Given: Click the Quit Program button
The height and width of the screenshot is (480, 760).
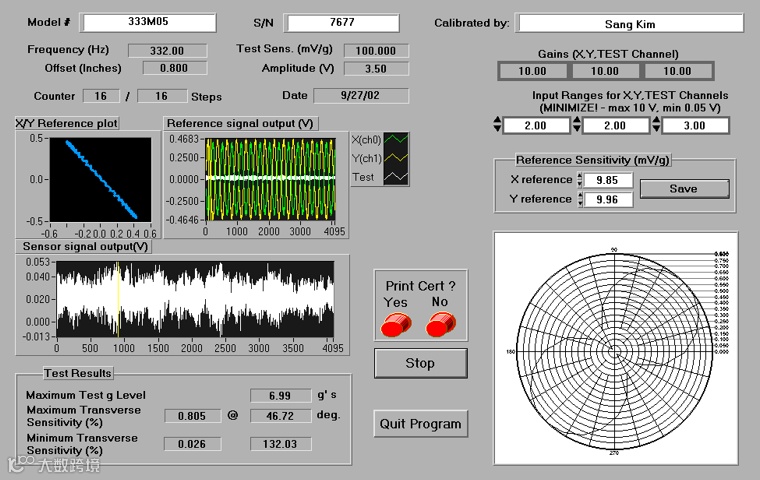Looking at the screenshot, I should pos(420,424).
